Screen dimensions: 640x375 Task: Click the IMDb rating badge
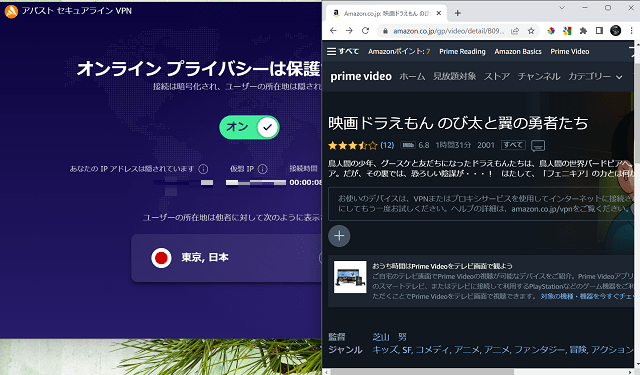click(408, 145)
